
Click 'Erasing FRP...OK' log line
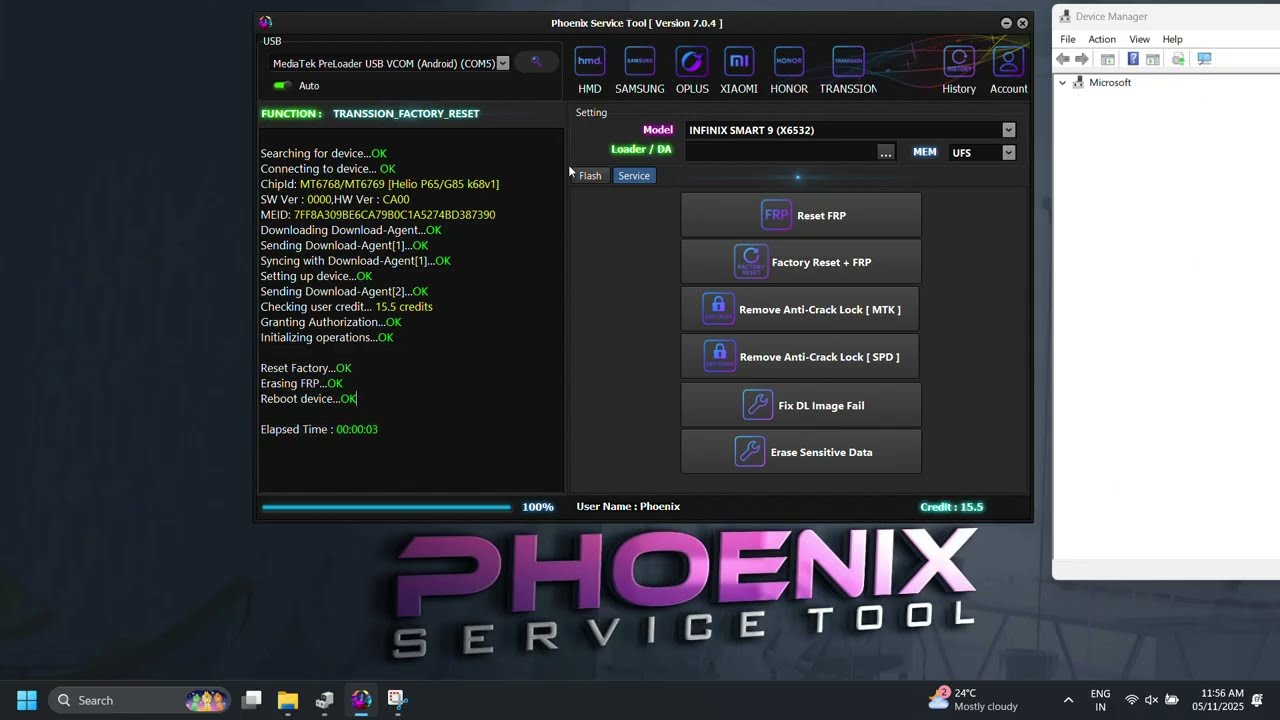pos(301,384)
